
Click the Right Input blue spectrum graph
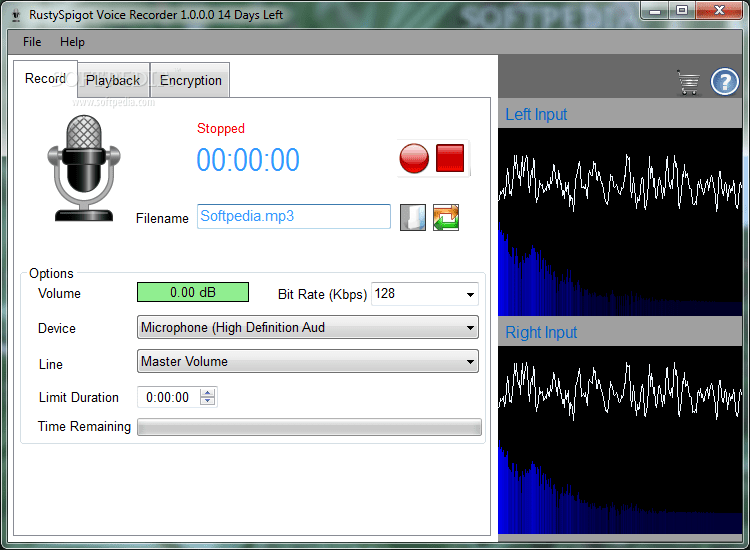[620, 488]
